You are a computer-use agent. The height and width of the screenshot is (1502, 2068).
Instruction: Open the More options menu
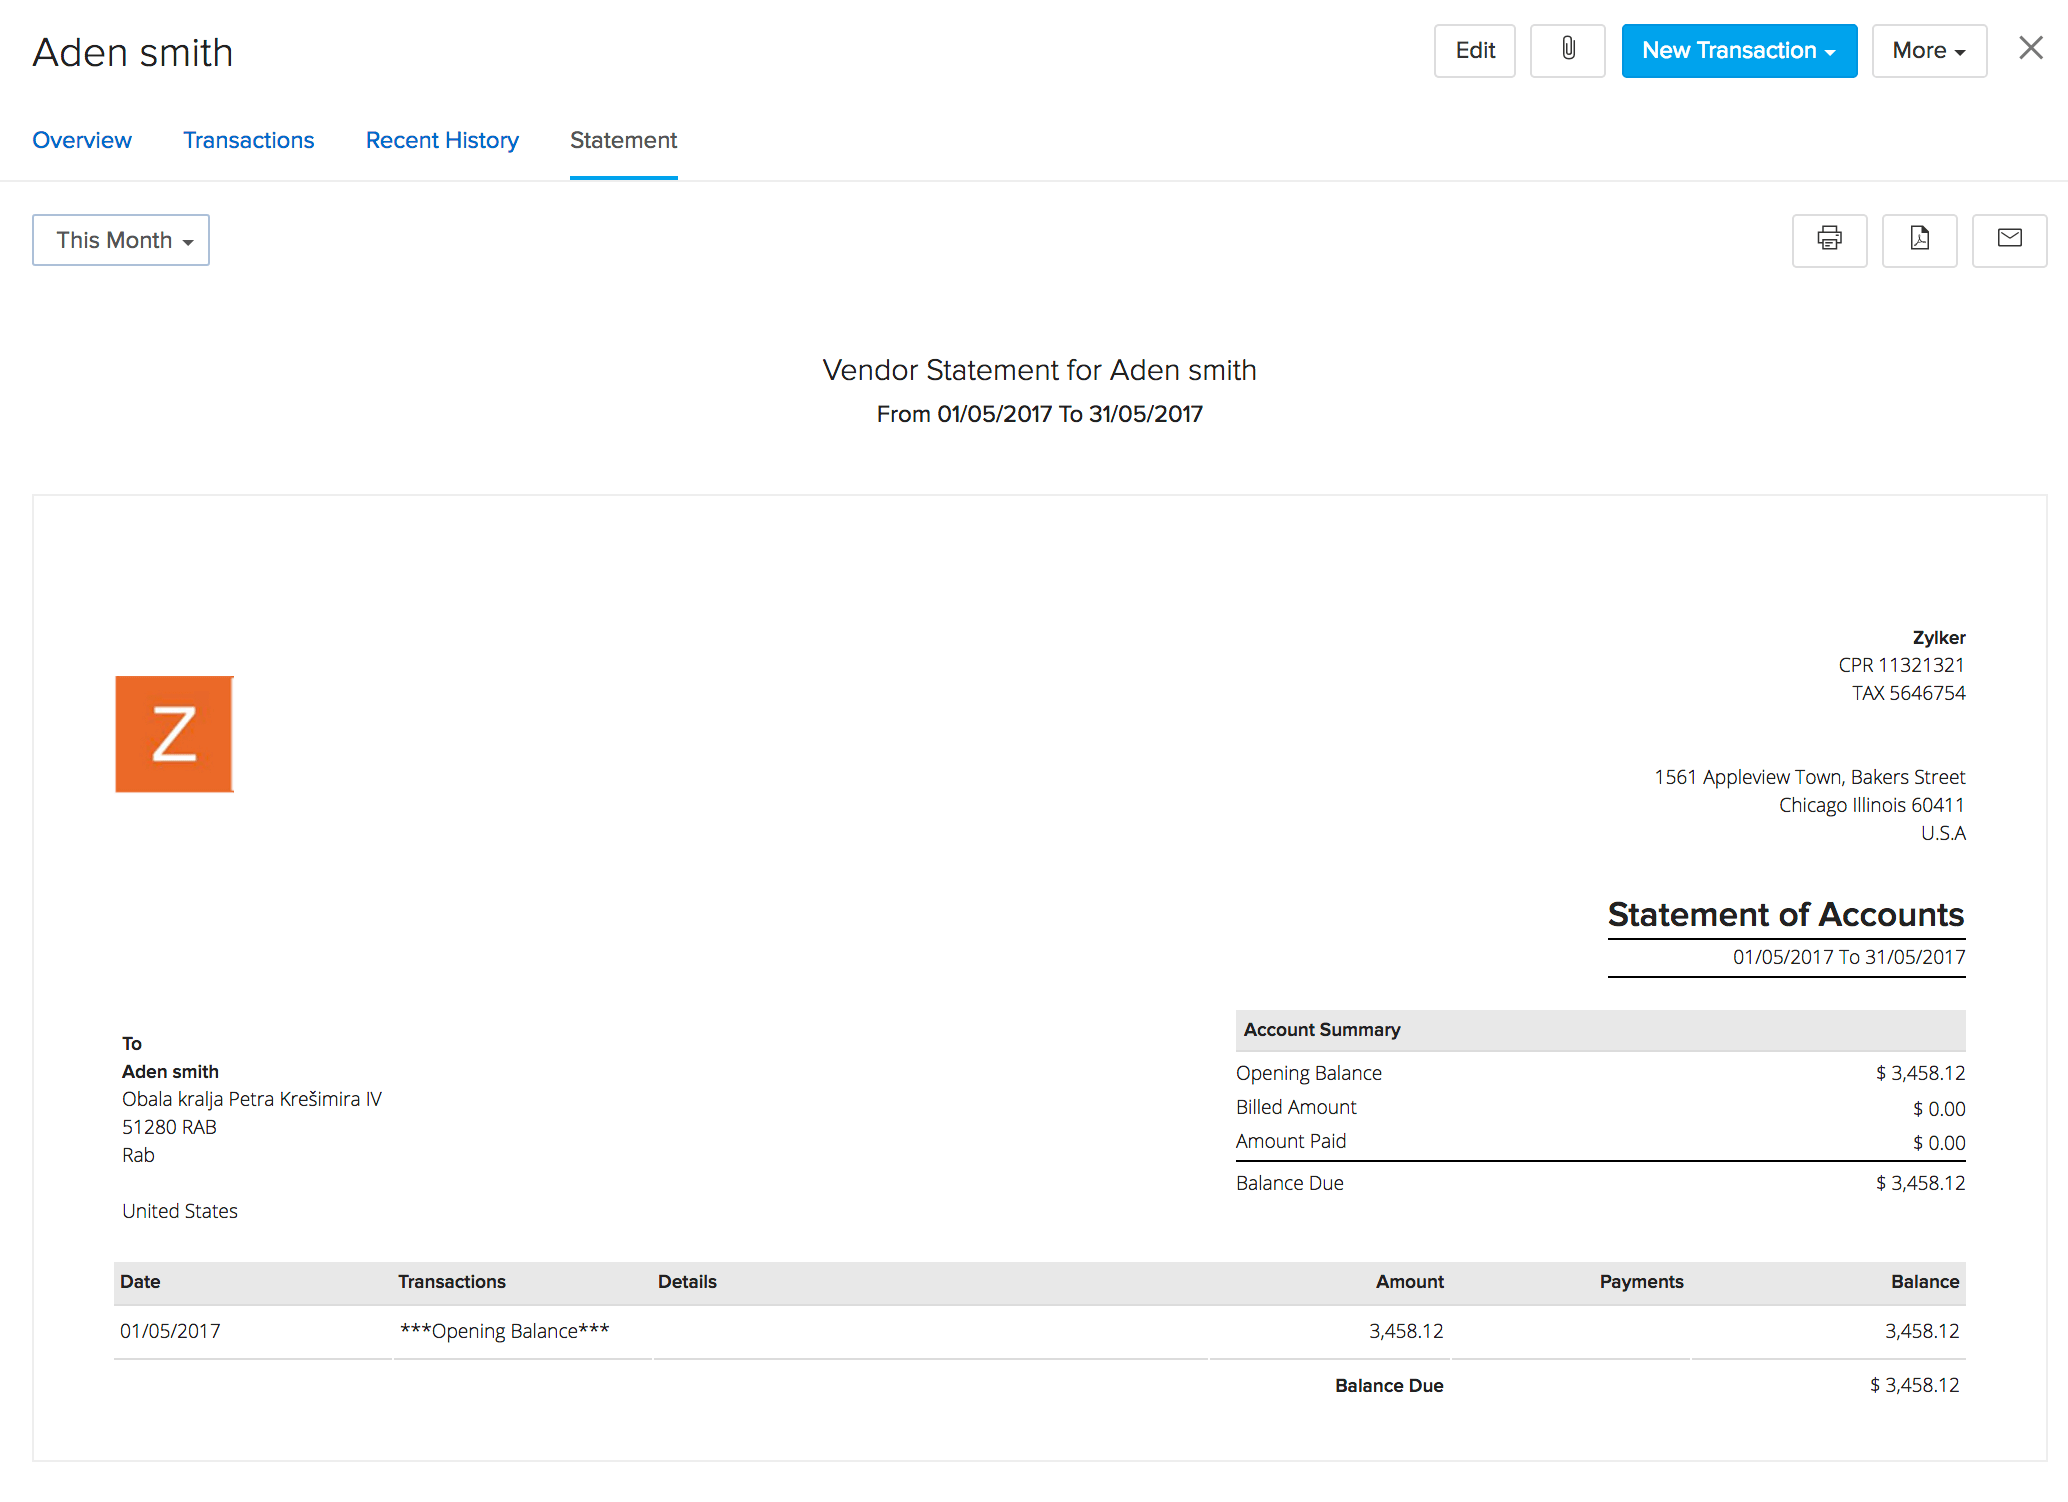pyautogui.click(x=1928, y=50)
